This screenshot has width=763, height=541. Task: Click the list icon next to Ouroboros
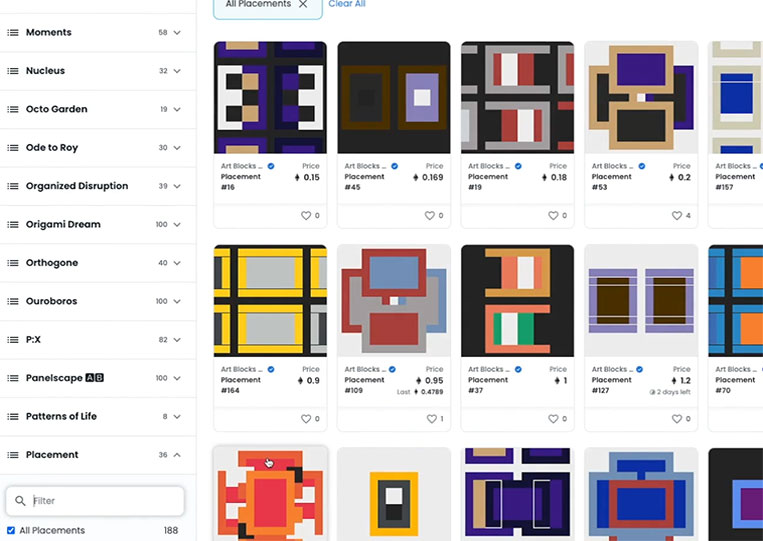pyautogui.click(x=13, y=301)
